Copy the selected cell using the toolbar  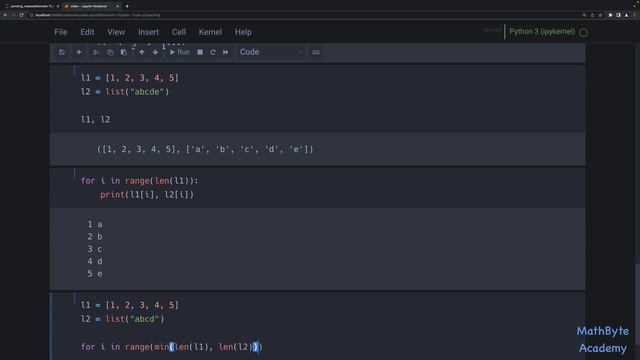[110, 52]
